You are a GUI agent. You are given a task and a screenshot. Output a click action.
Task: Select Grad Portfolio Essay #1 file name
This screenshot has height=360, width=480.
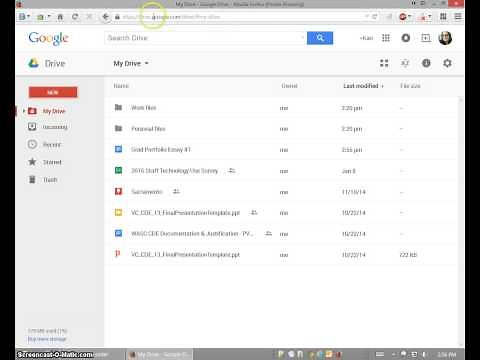coord(161,150)
